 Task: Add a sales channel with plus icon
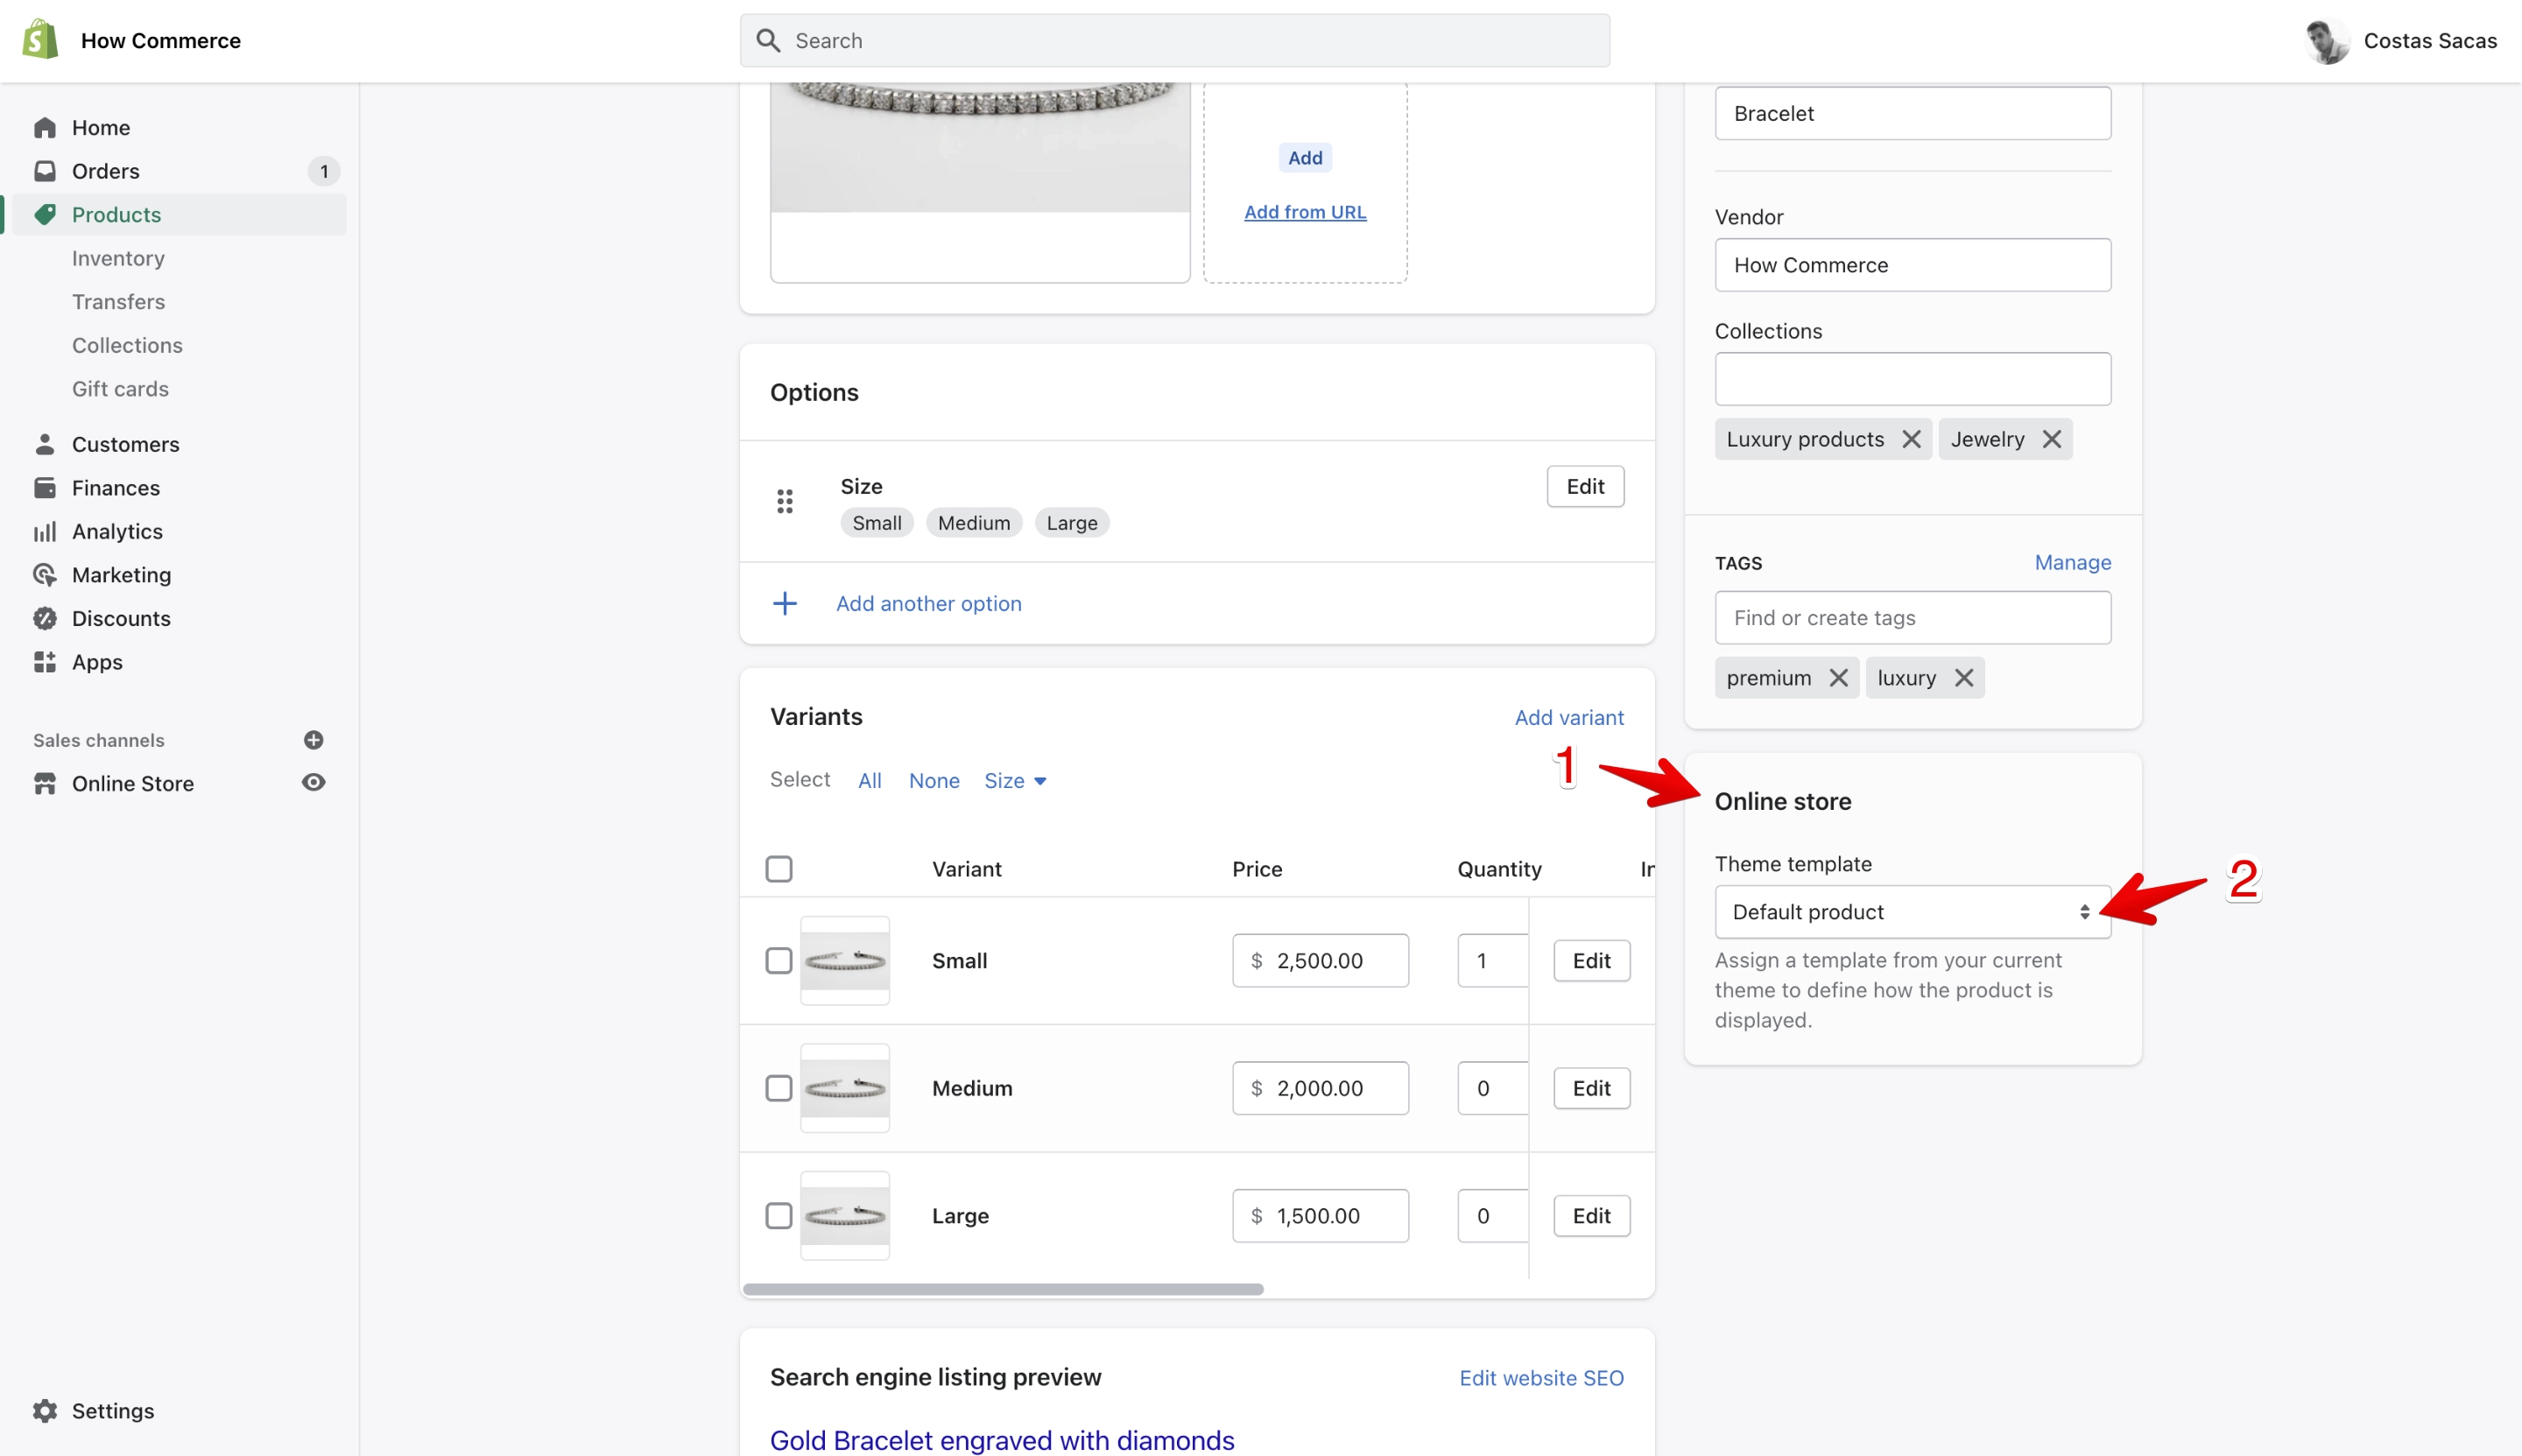click(x=313, y=740)
